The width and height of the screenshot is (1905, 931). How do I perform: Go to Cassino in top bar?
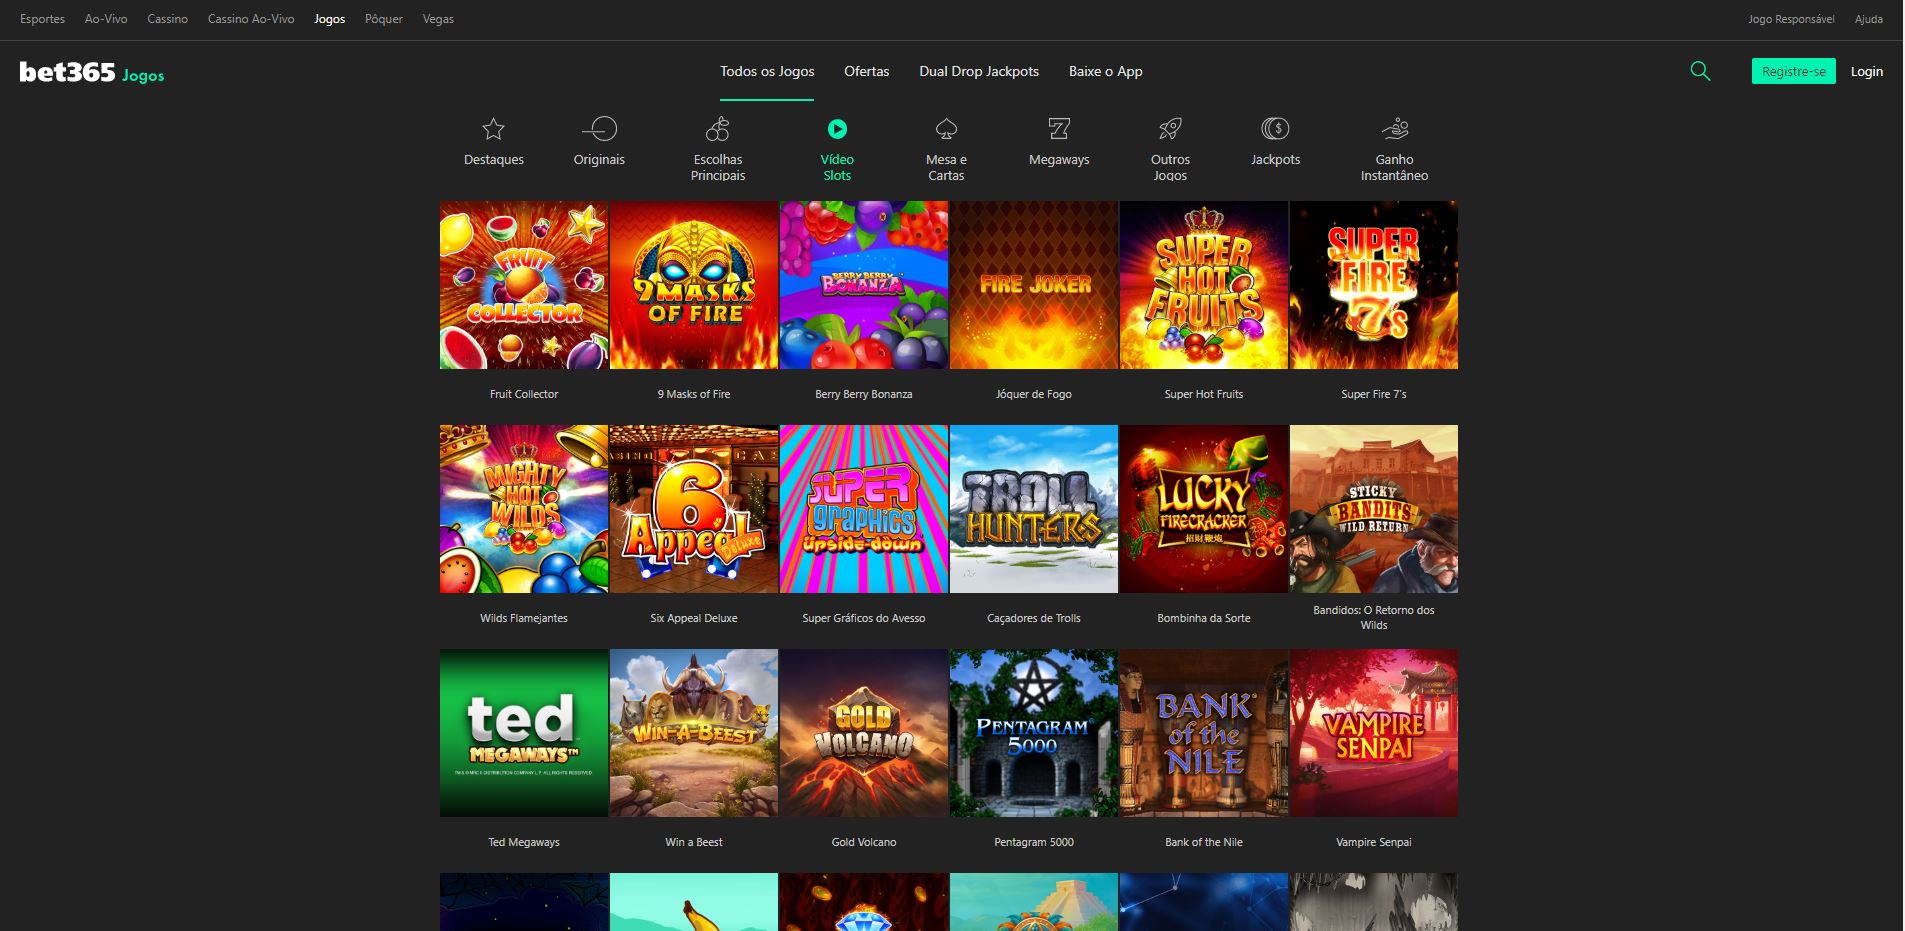click(167, 19)
